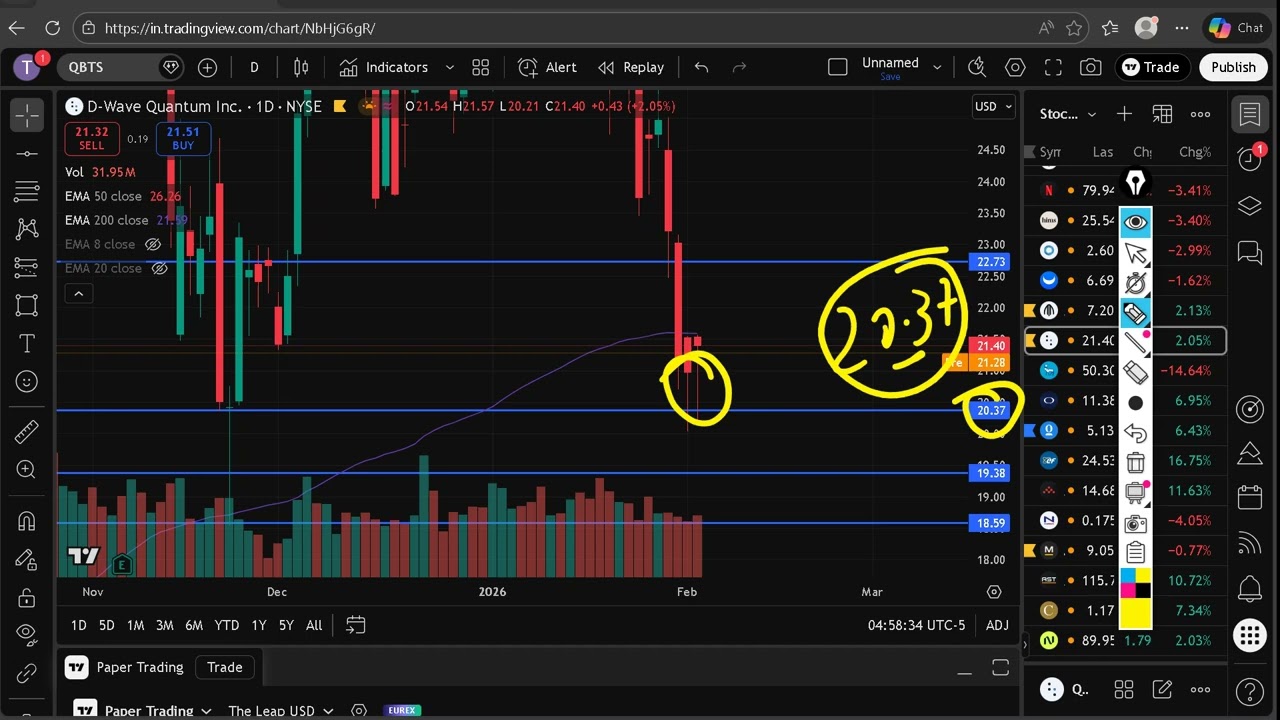
Task: Open the watchlist advanced view table icon
Action: tap(1162, 114)
